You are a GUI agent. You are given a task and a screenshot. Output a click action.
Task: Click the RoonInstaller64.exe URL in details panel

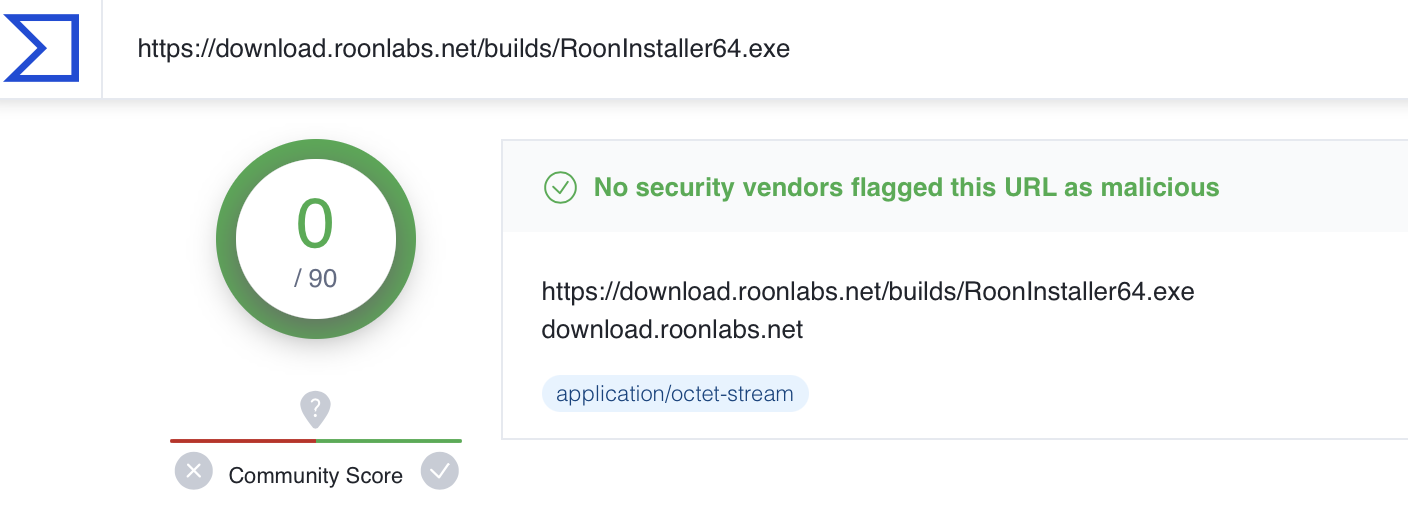click(x=868, y=292)
